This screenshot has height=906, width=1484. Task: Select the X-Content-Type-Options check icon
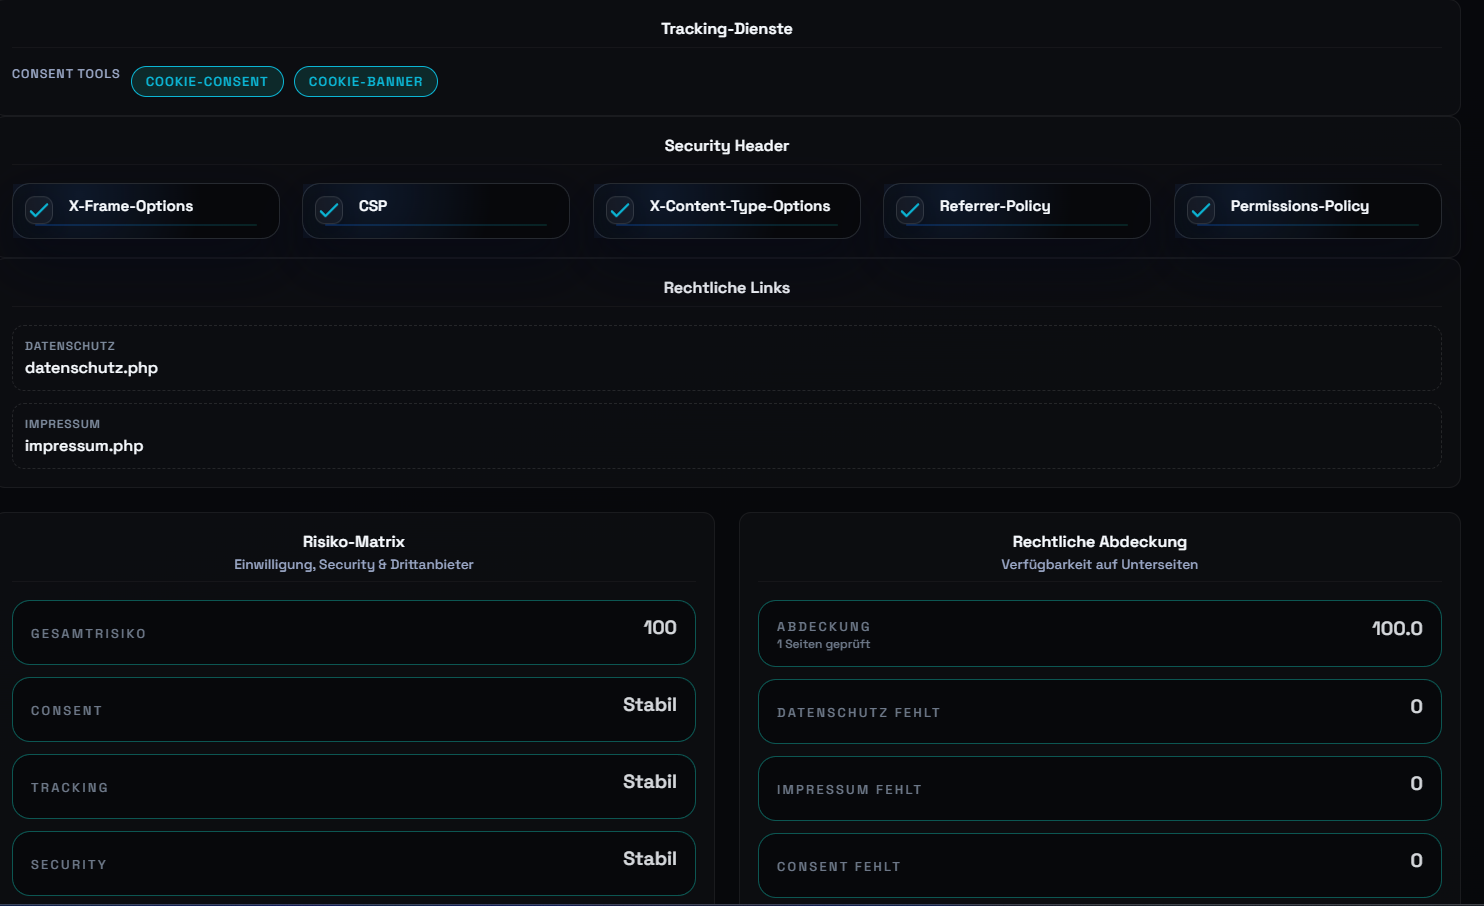(619, 210)
